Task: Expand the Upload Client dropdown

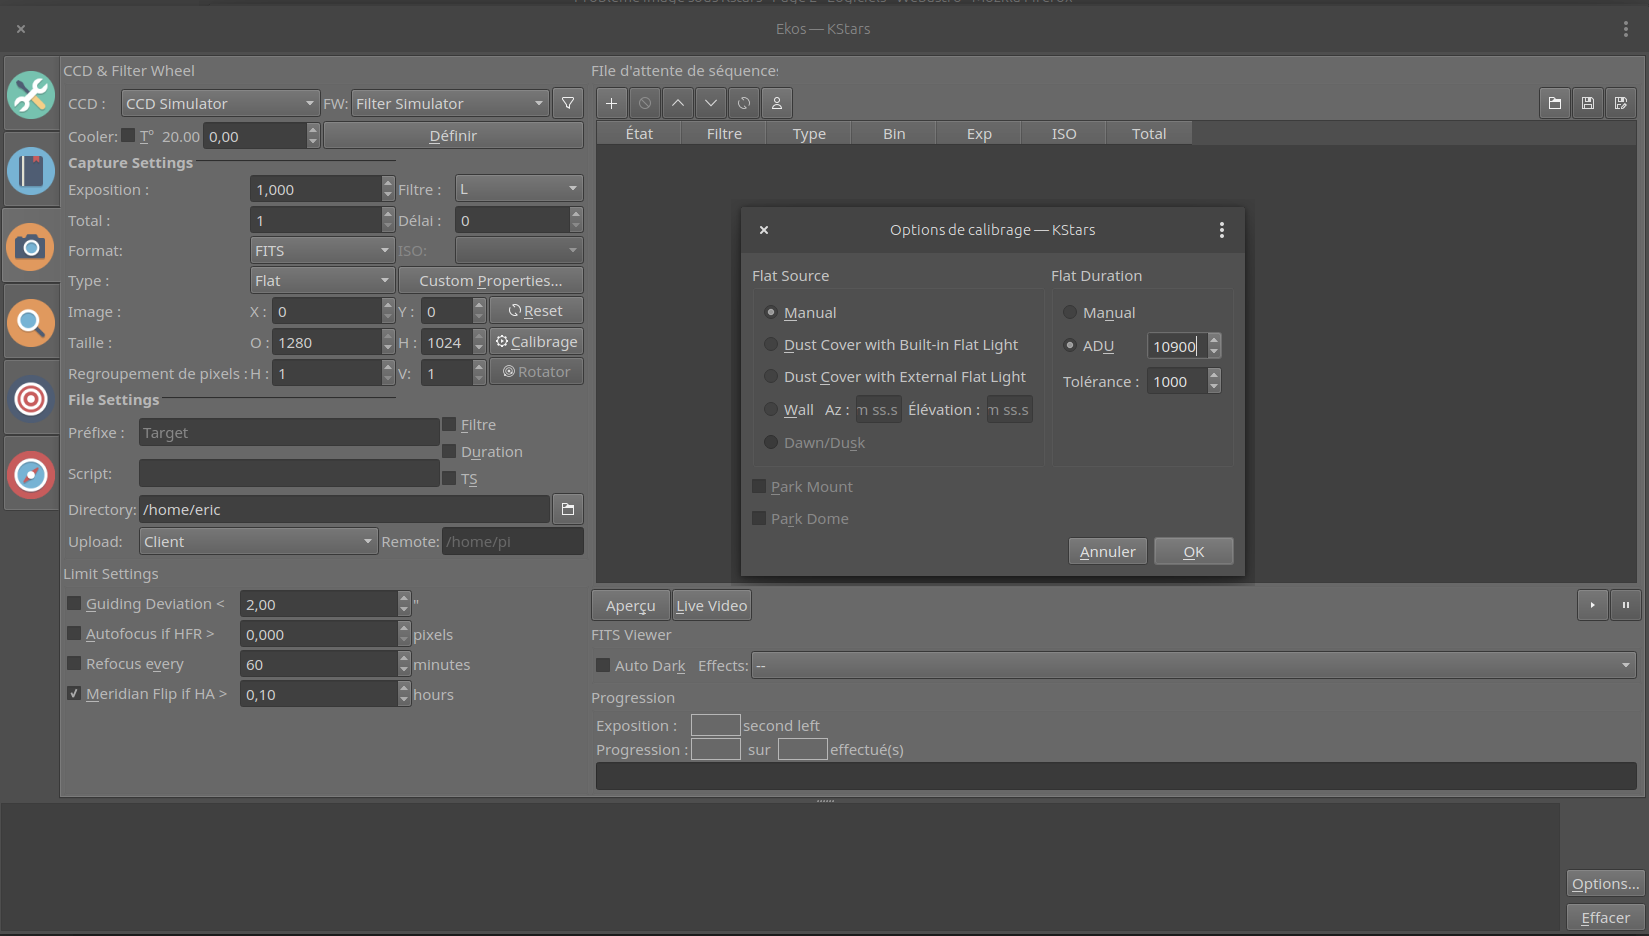Action: pyautogui.click(x=258, y=541)
